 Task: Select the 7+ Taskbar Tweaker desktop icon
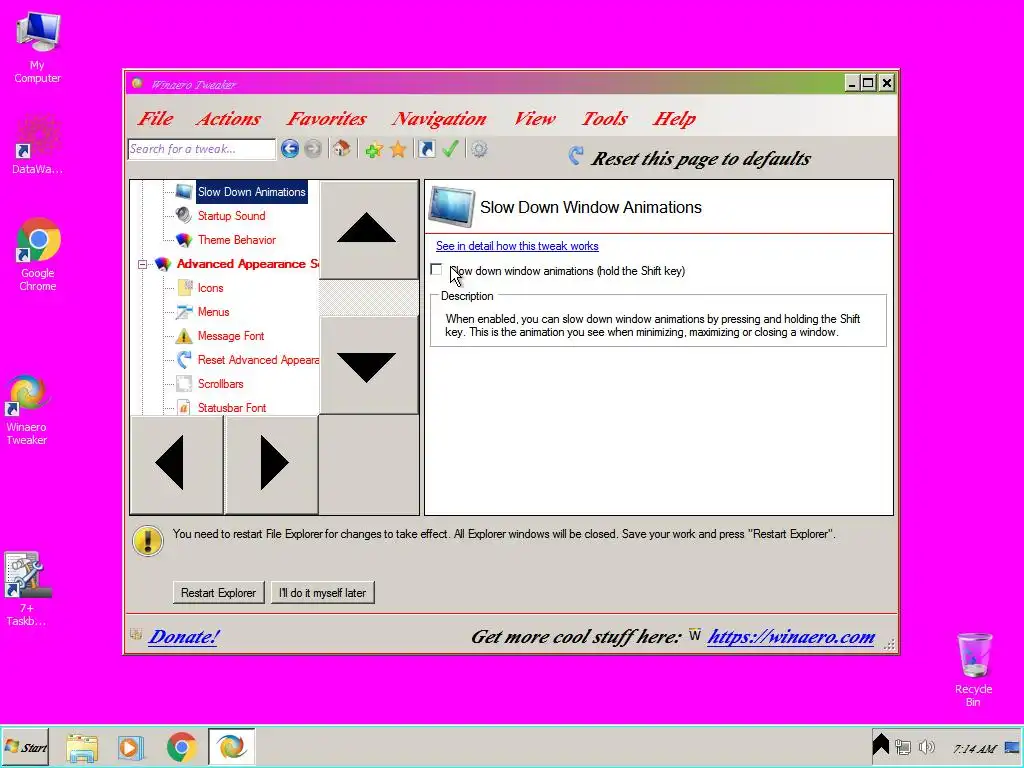[27, 589]
